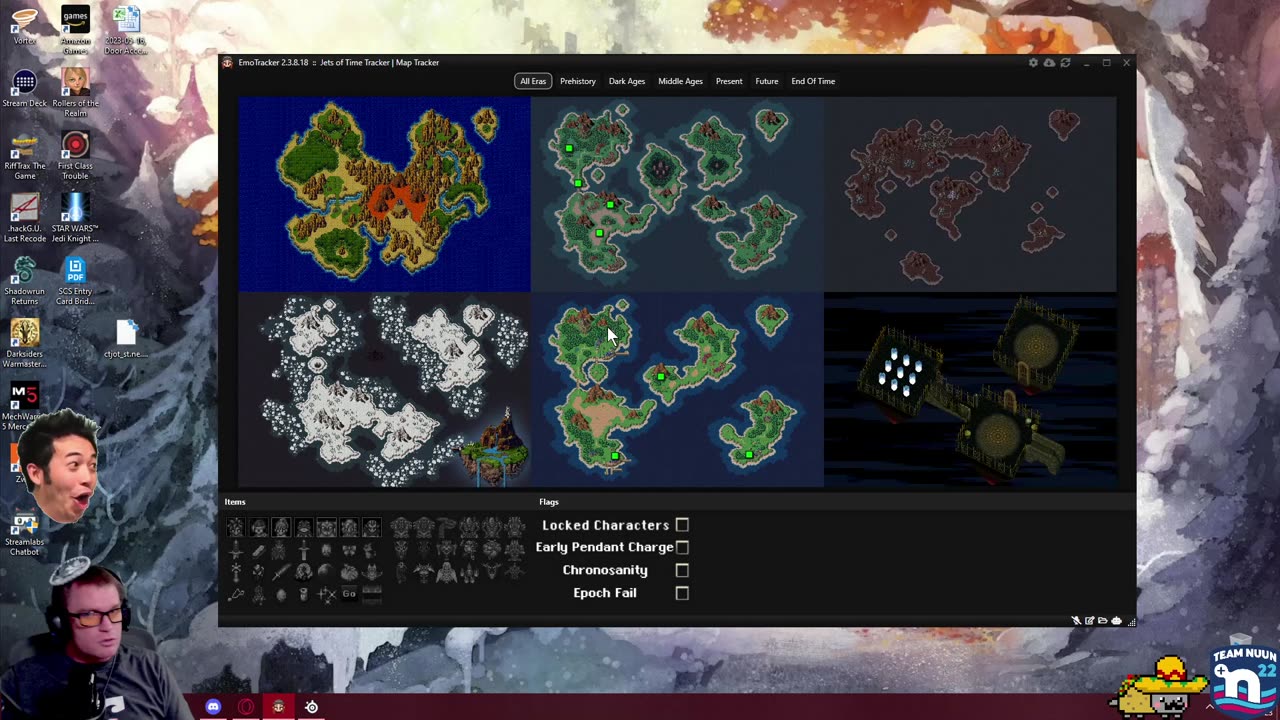Enable the Early Pendant Charge checkbox
The image size is (1280, 720).
682,547
